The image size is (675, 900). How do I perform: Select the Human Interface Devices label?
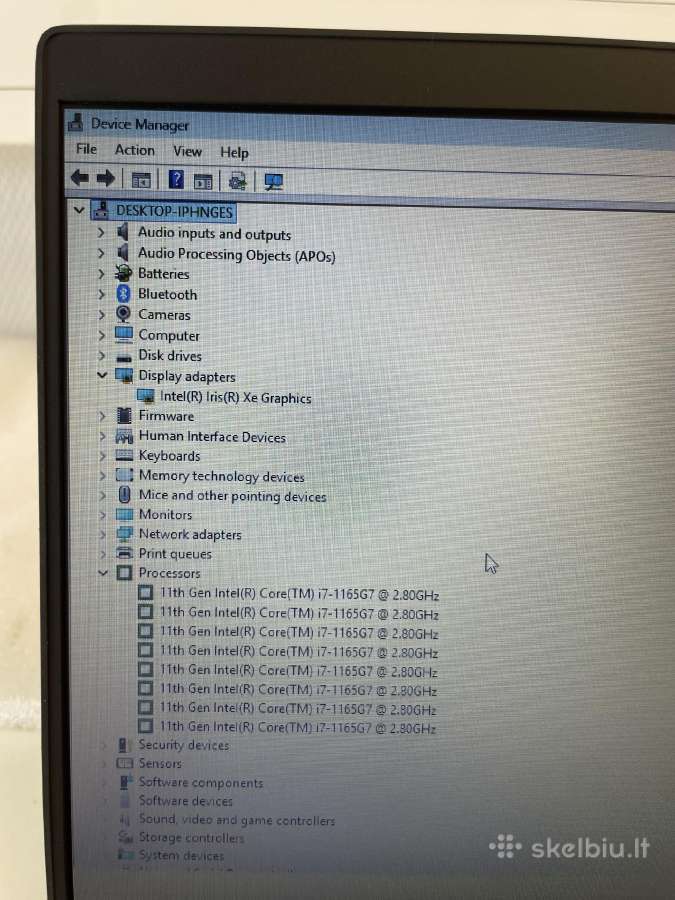pyautogui.click(x=212, y=437)
